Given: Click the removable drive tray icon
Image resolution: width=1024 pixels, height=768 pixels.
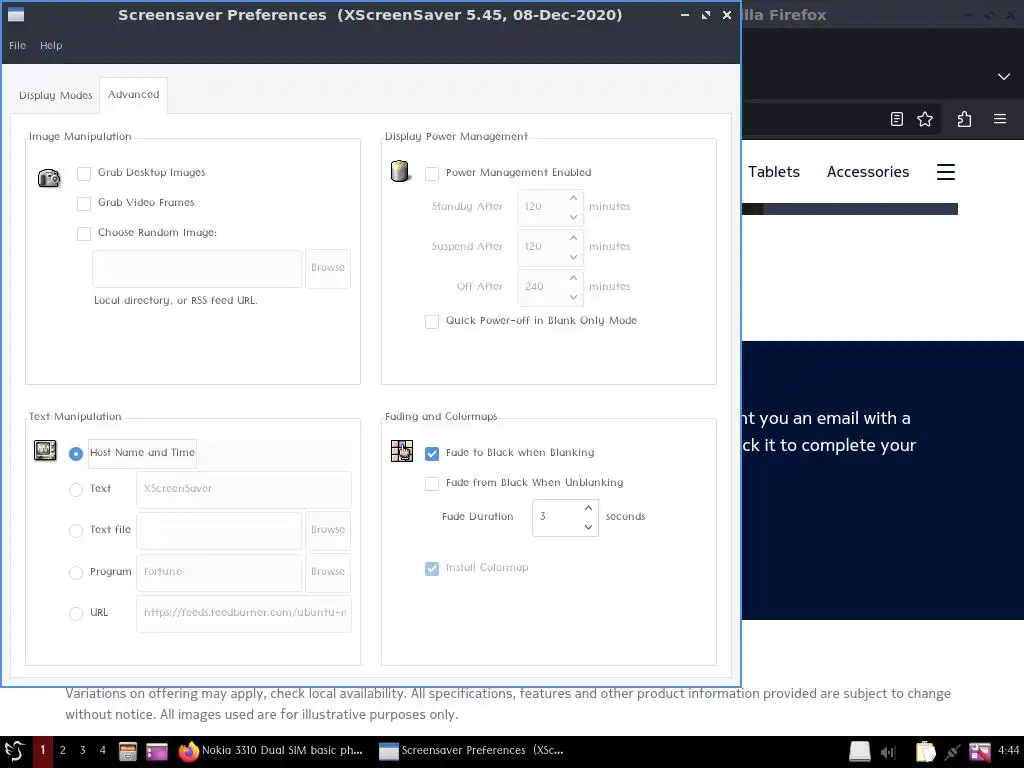Looking at the screenshot, I should (x=859, y=752).
